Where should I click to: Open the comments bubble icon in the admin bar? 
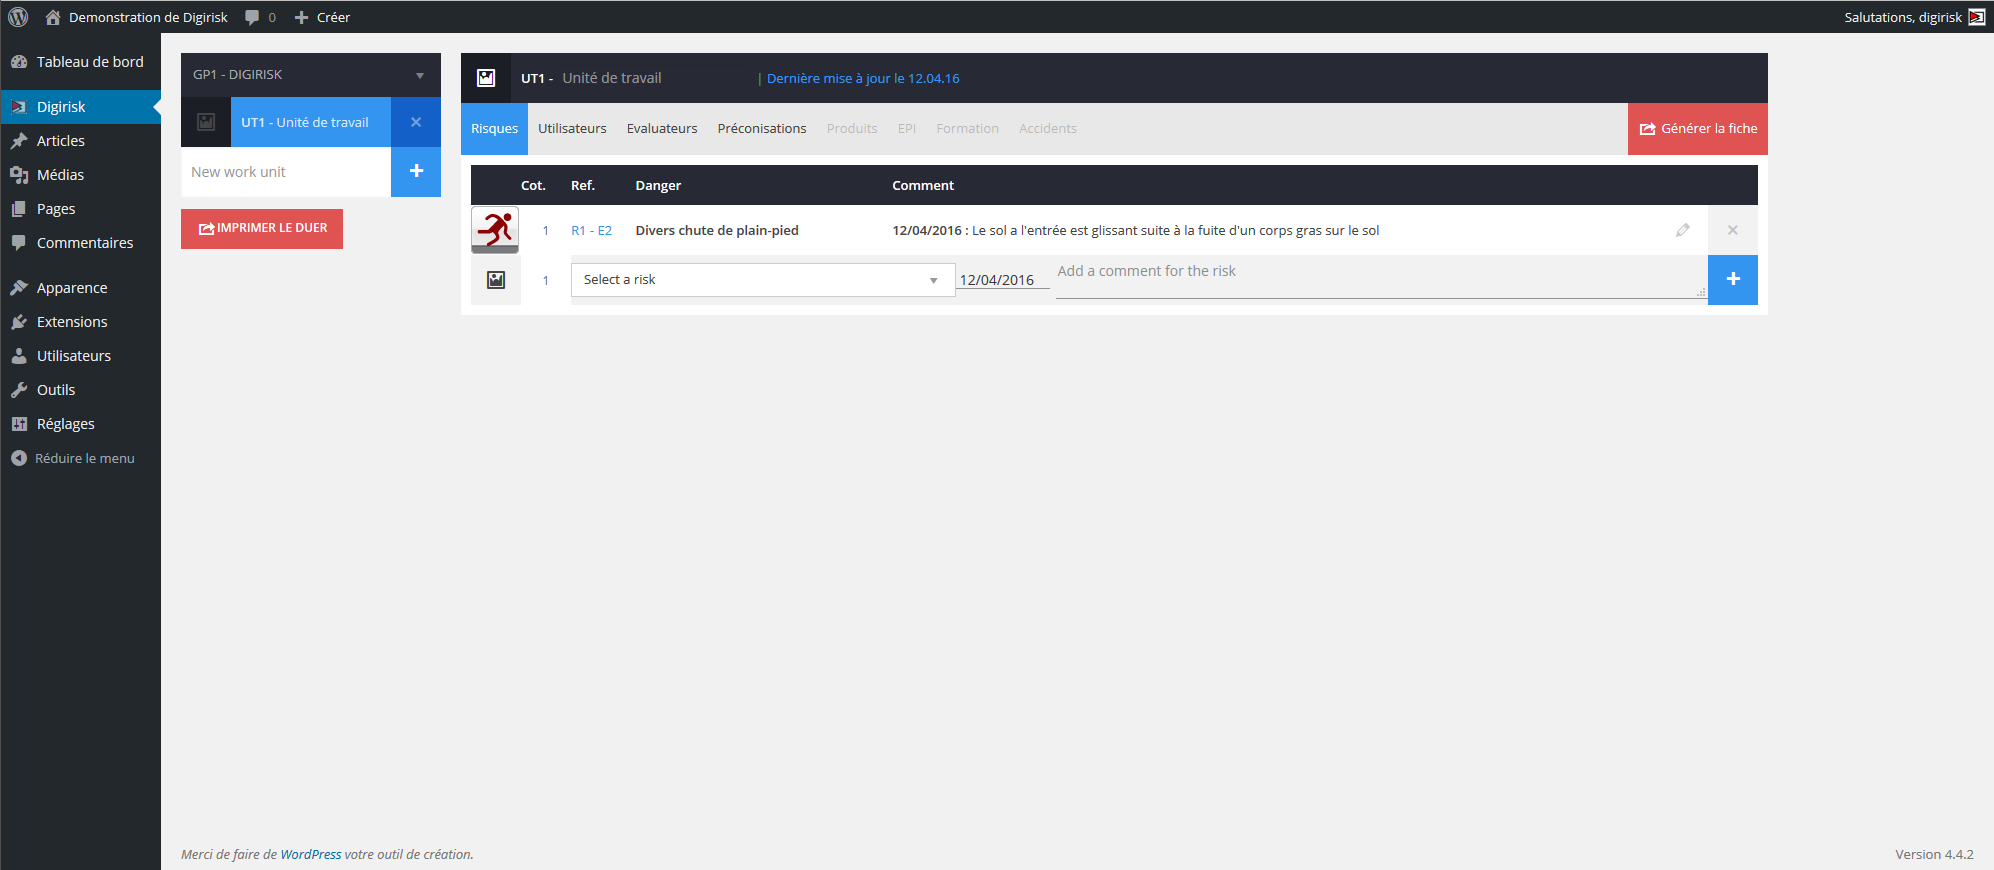[x=252, y=17]
